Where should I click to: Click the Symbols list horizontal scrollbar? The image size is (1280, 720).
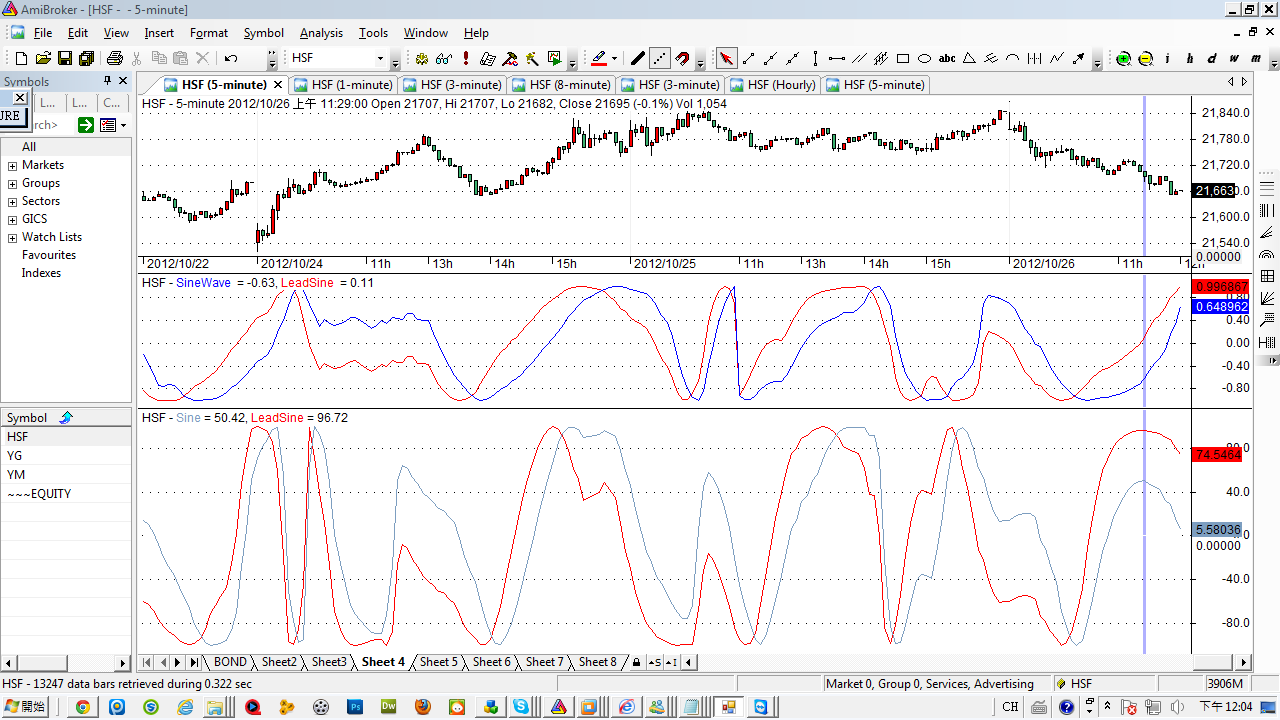click(x=65, y=663)
